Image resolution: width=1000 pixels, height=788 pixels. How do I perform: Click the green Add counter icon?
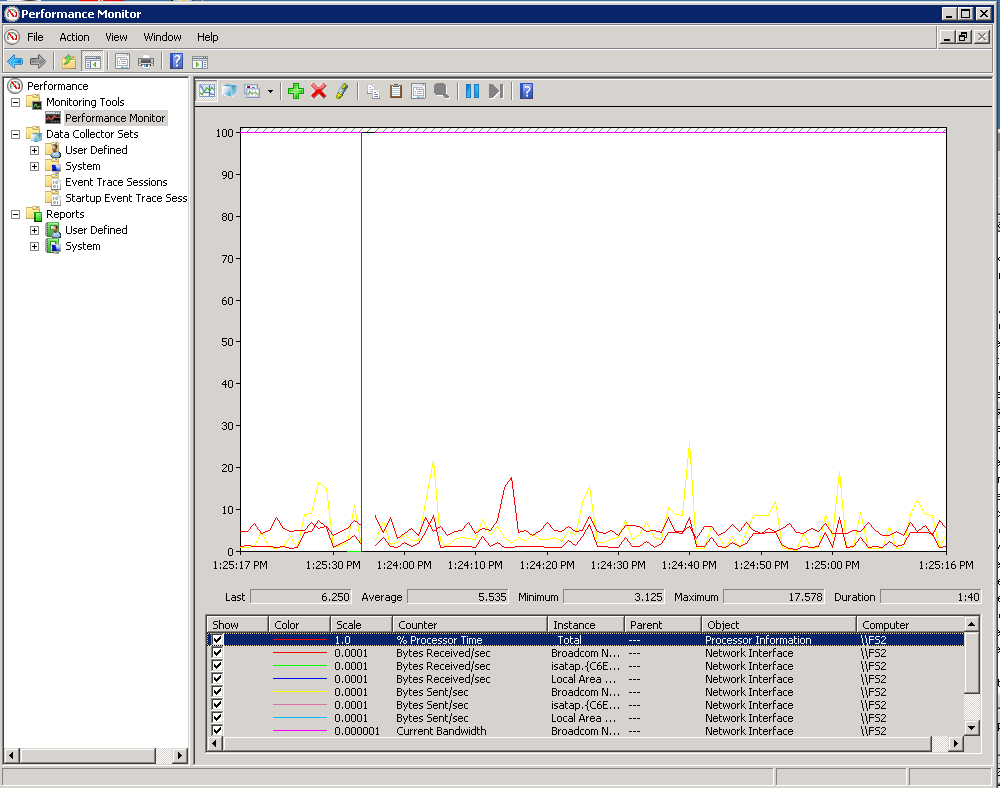pos(296,91)
